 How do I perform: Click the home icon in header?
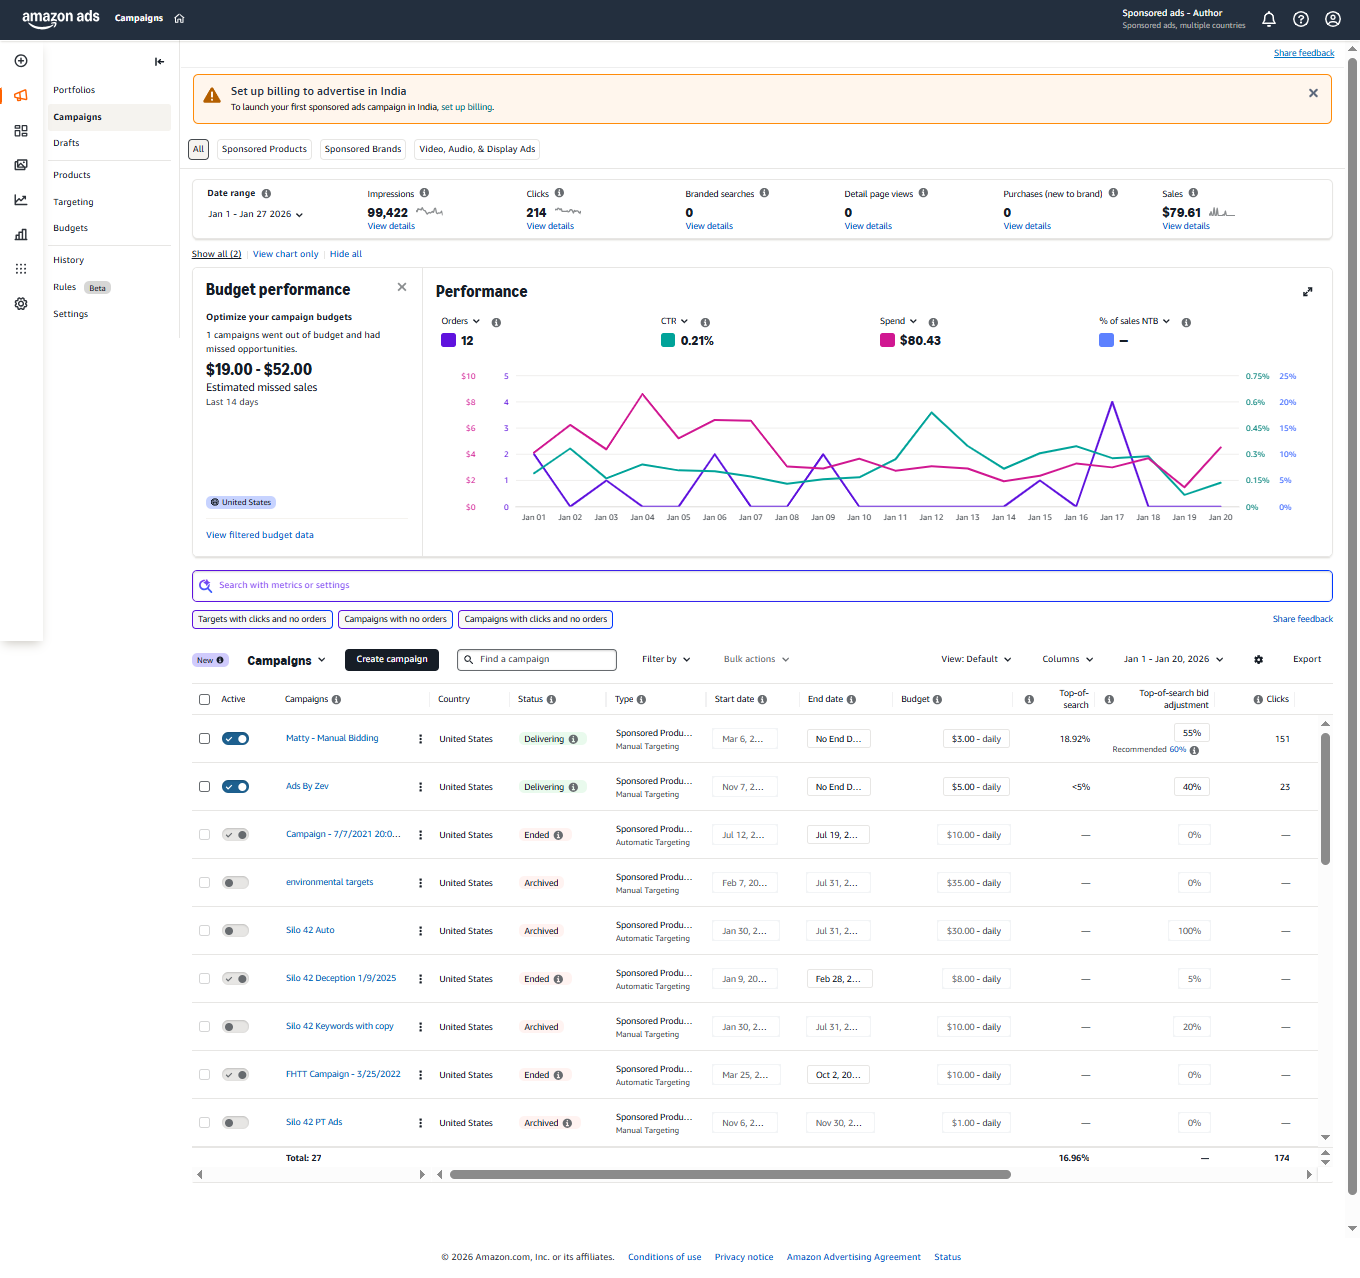click(x=180, y=19)
